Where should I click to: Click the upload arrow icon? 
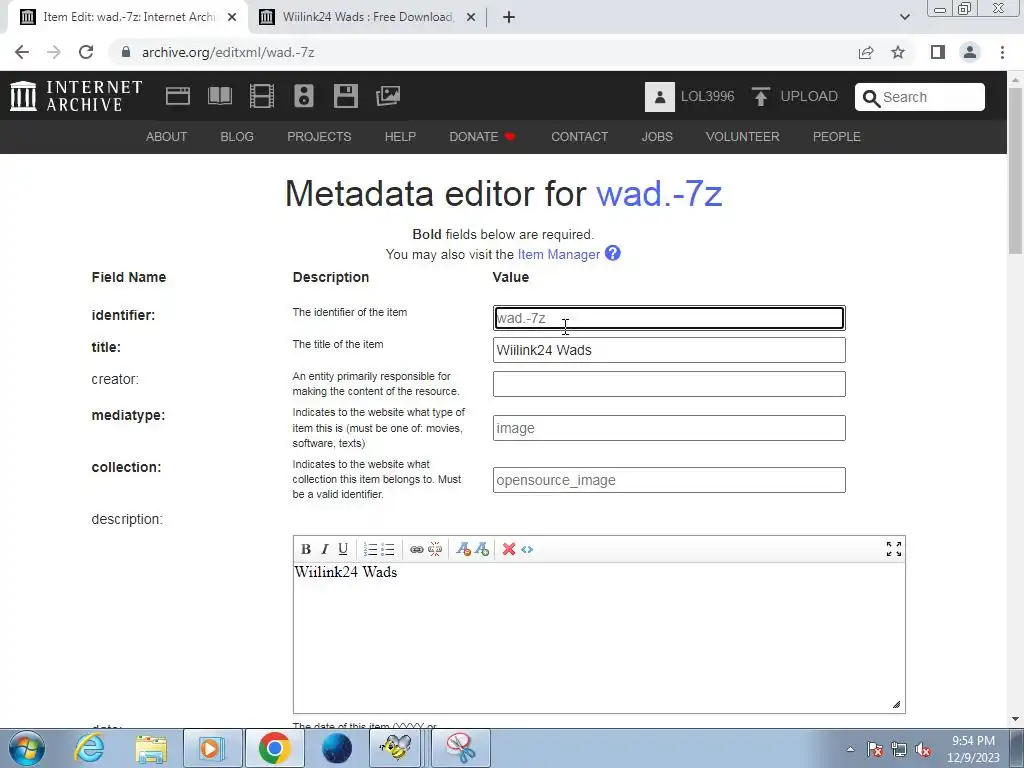pyautogui.click(x=760, y=97)
